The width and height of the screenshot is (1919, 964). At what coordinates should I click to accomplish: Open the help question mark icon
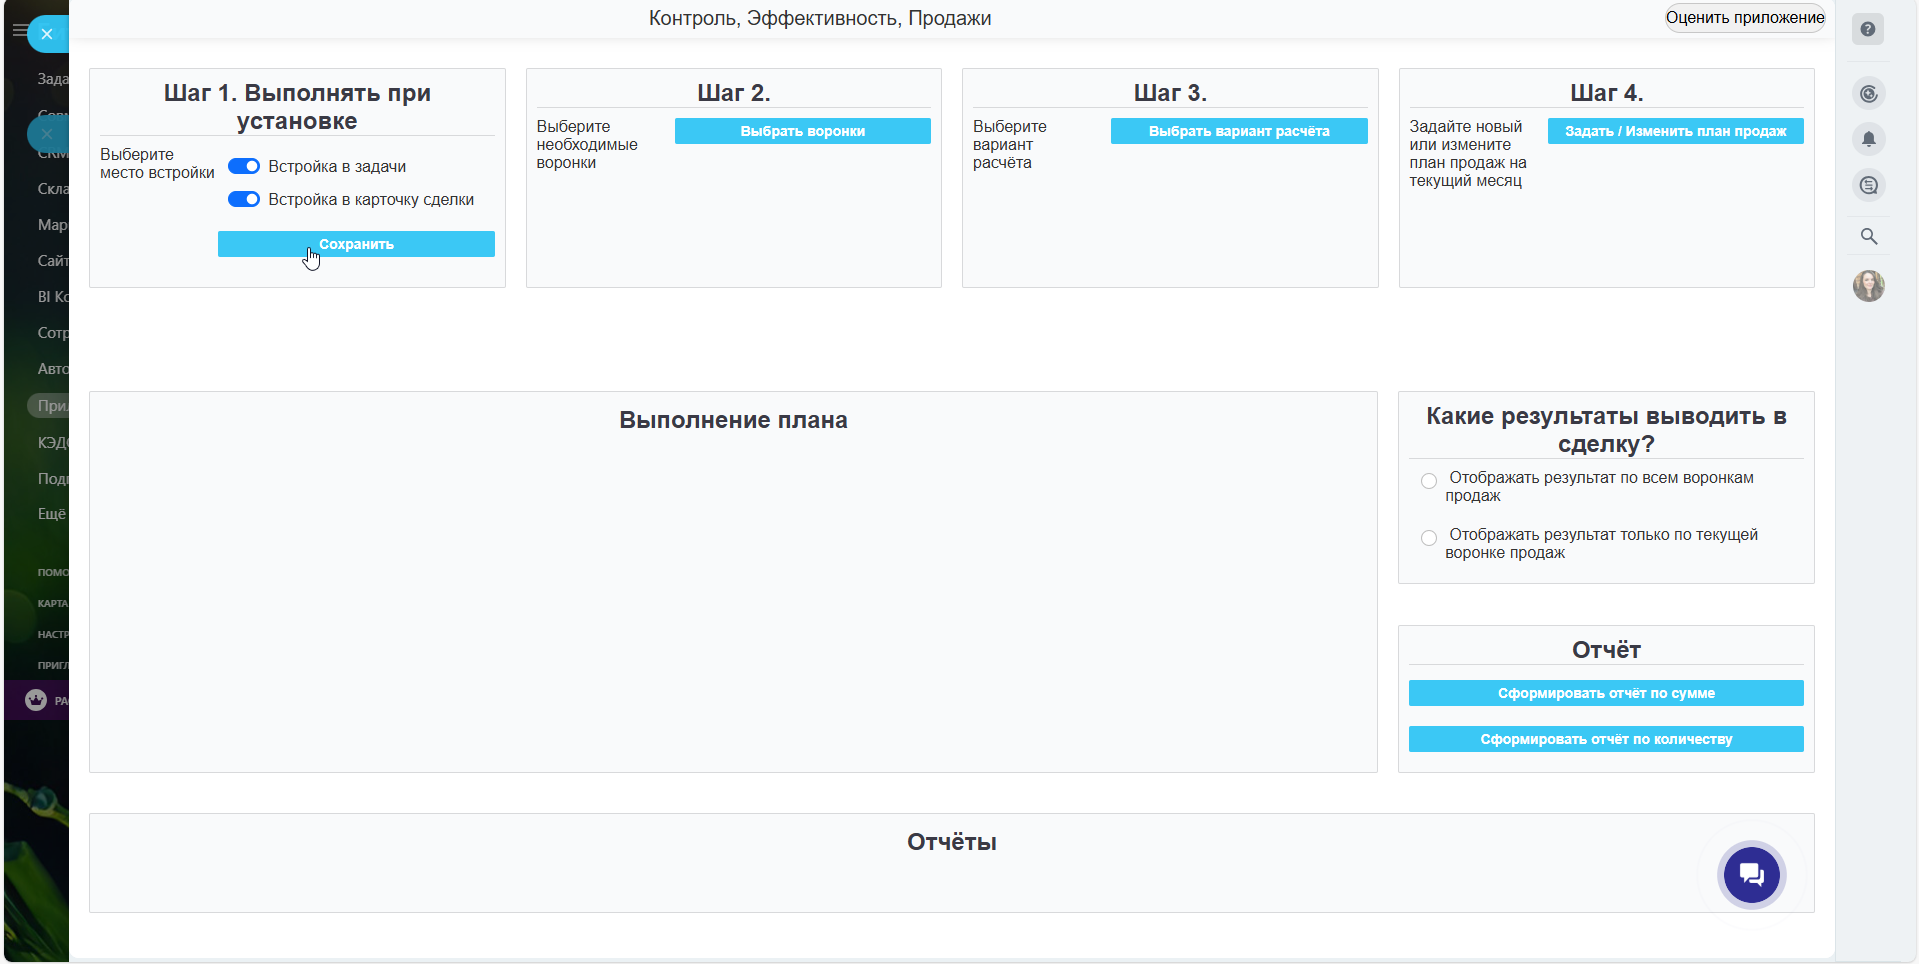pyautogui.click(x=1868, y=29)
